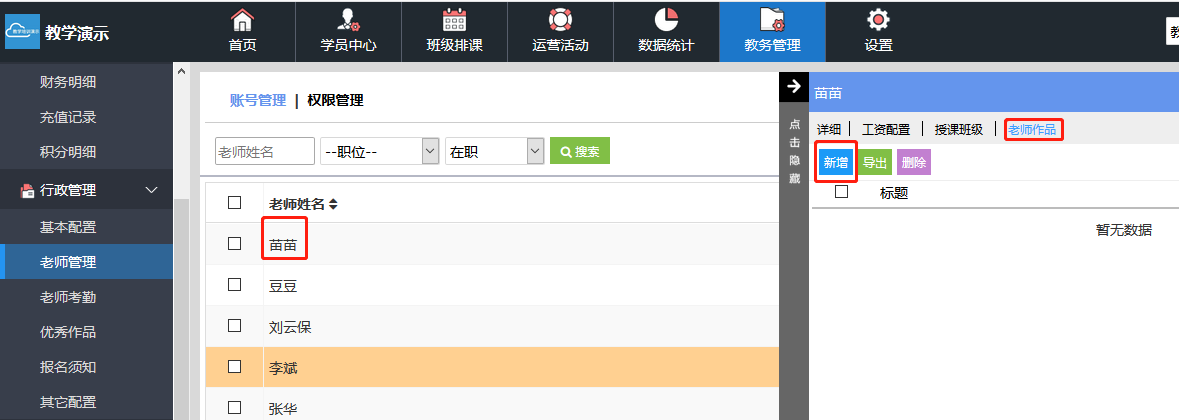
Task: Click the green 搜索 button
Action: pyautogui.click(x=580, y=152)
